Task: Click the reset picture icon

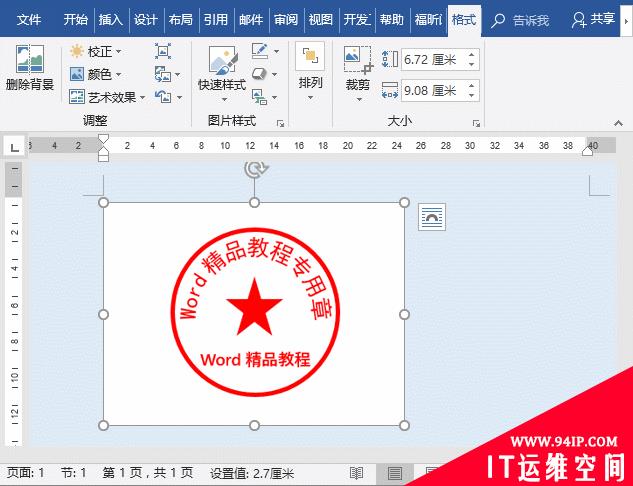Action: (163, 97)
